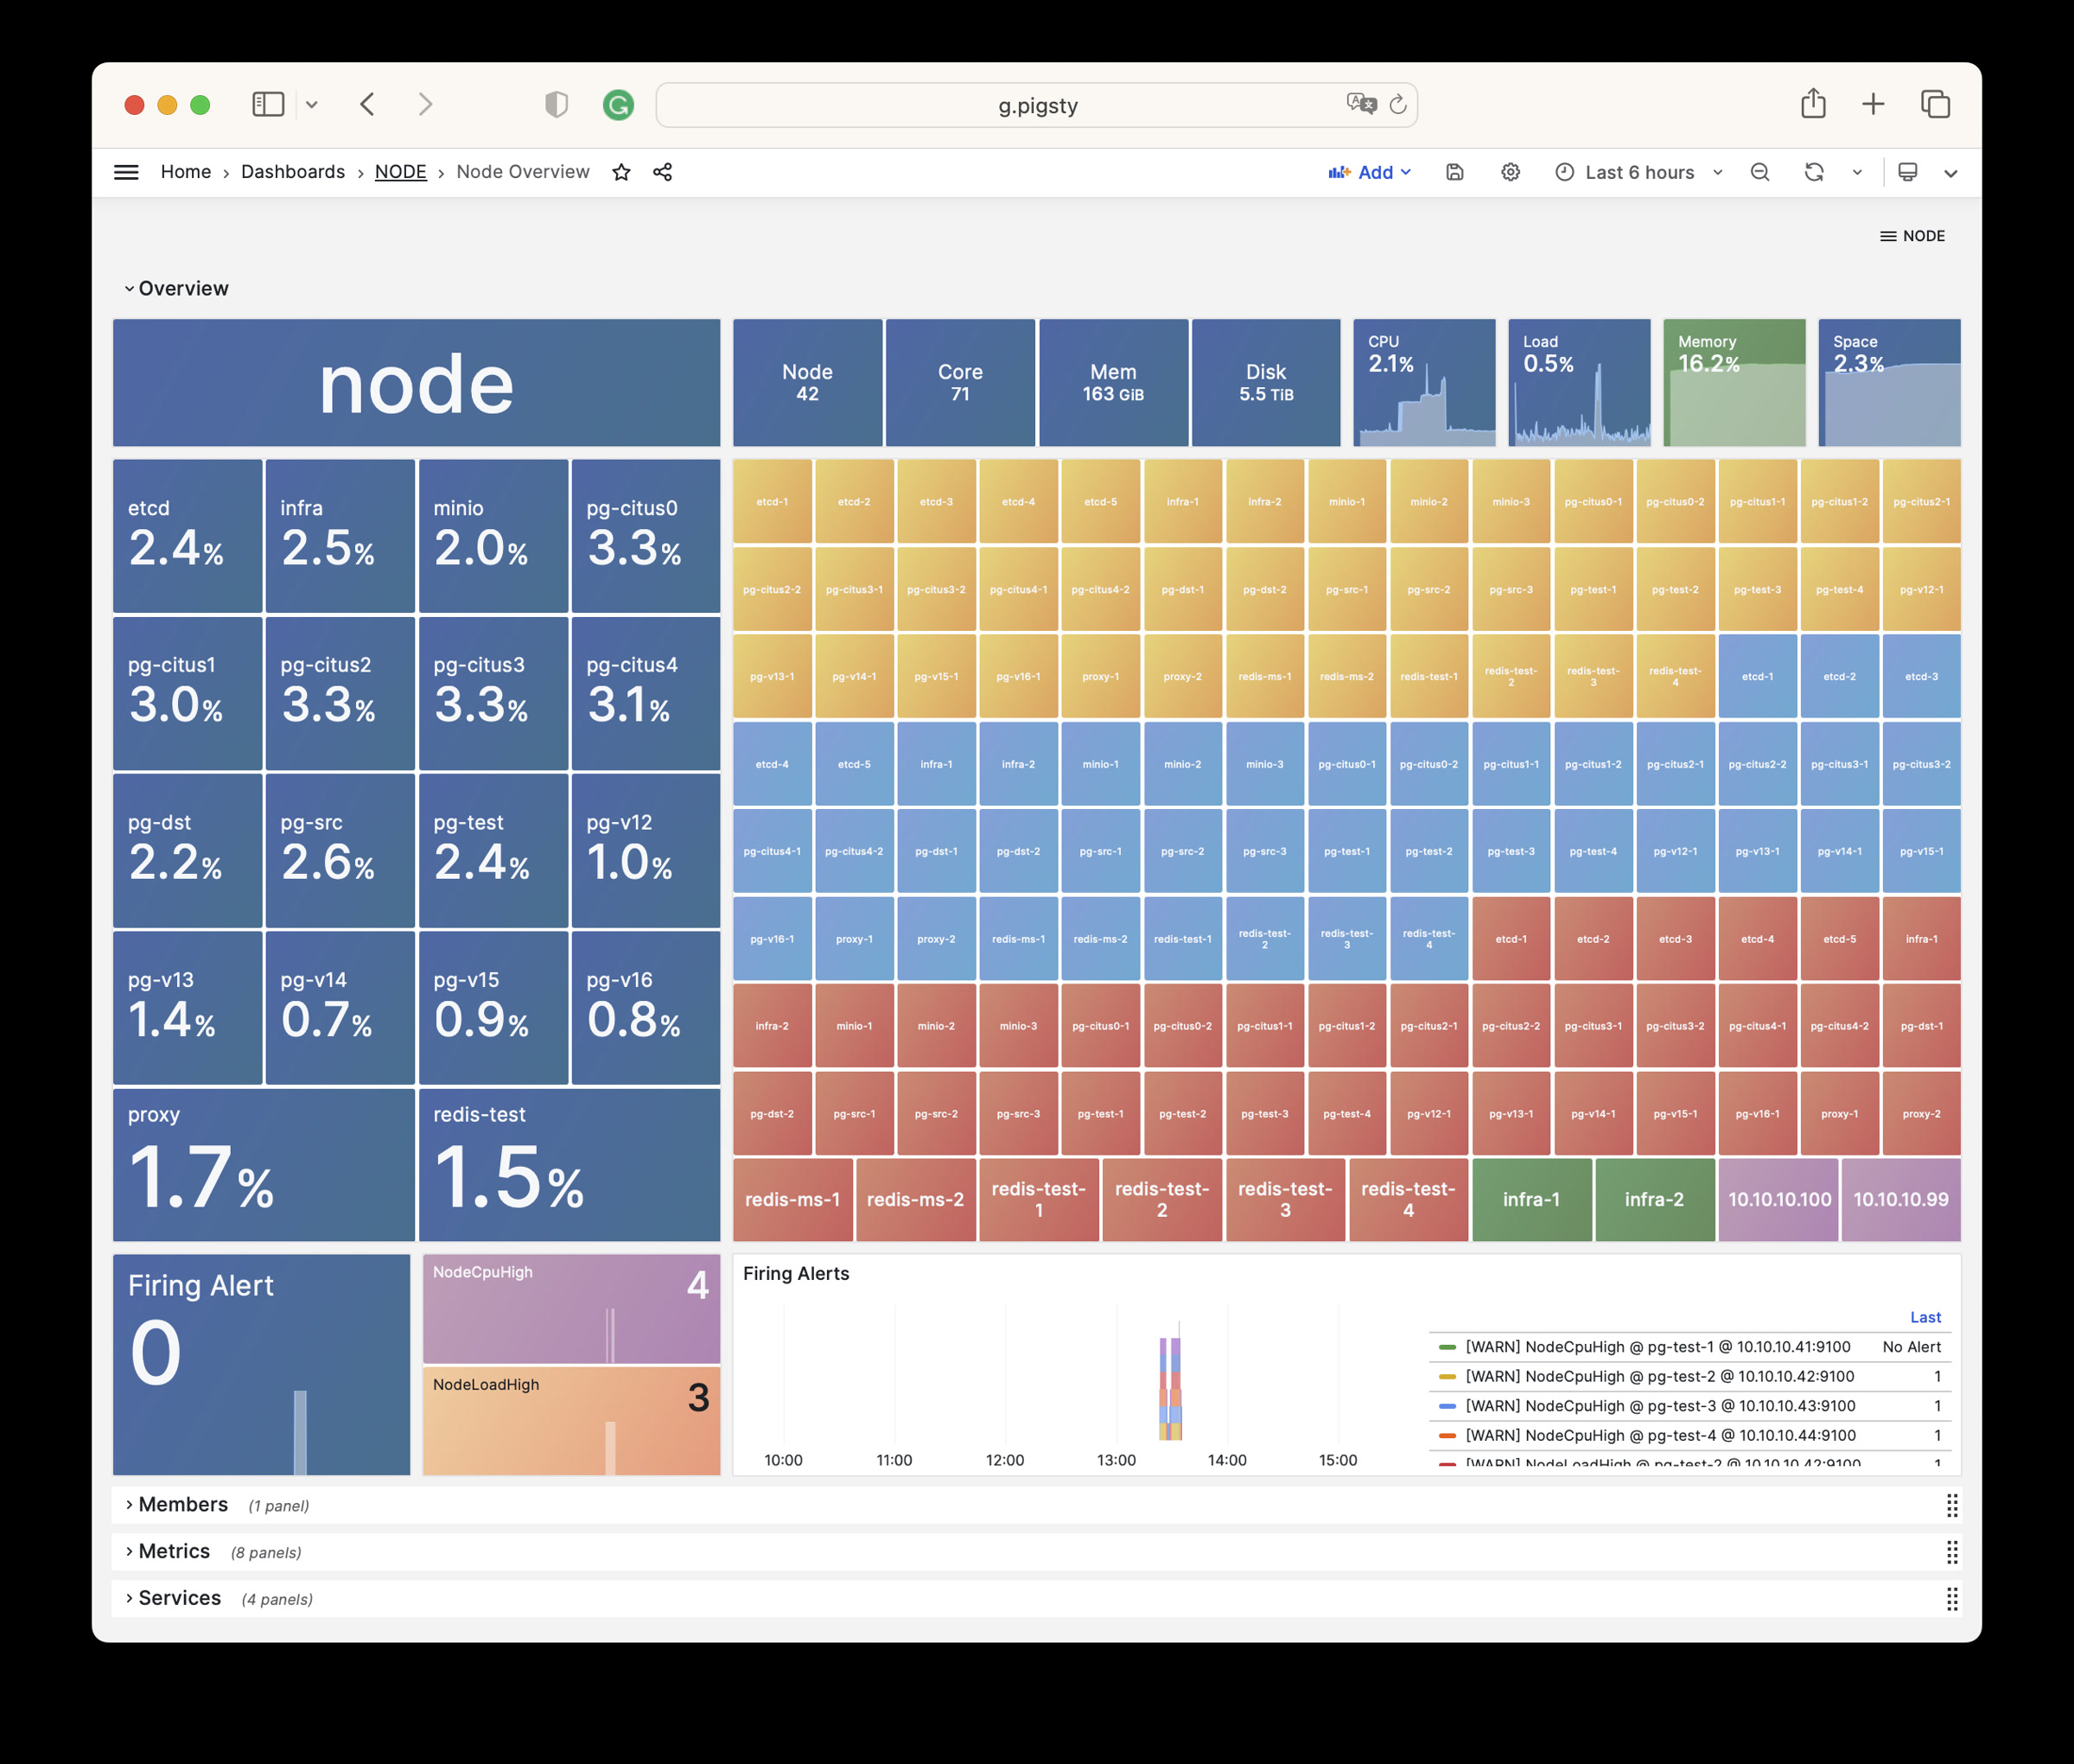Screen dimensions: 2074x1764
Task: Mark this dashboard as favorite with the star
Action: point(622,172)
